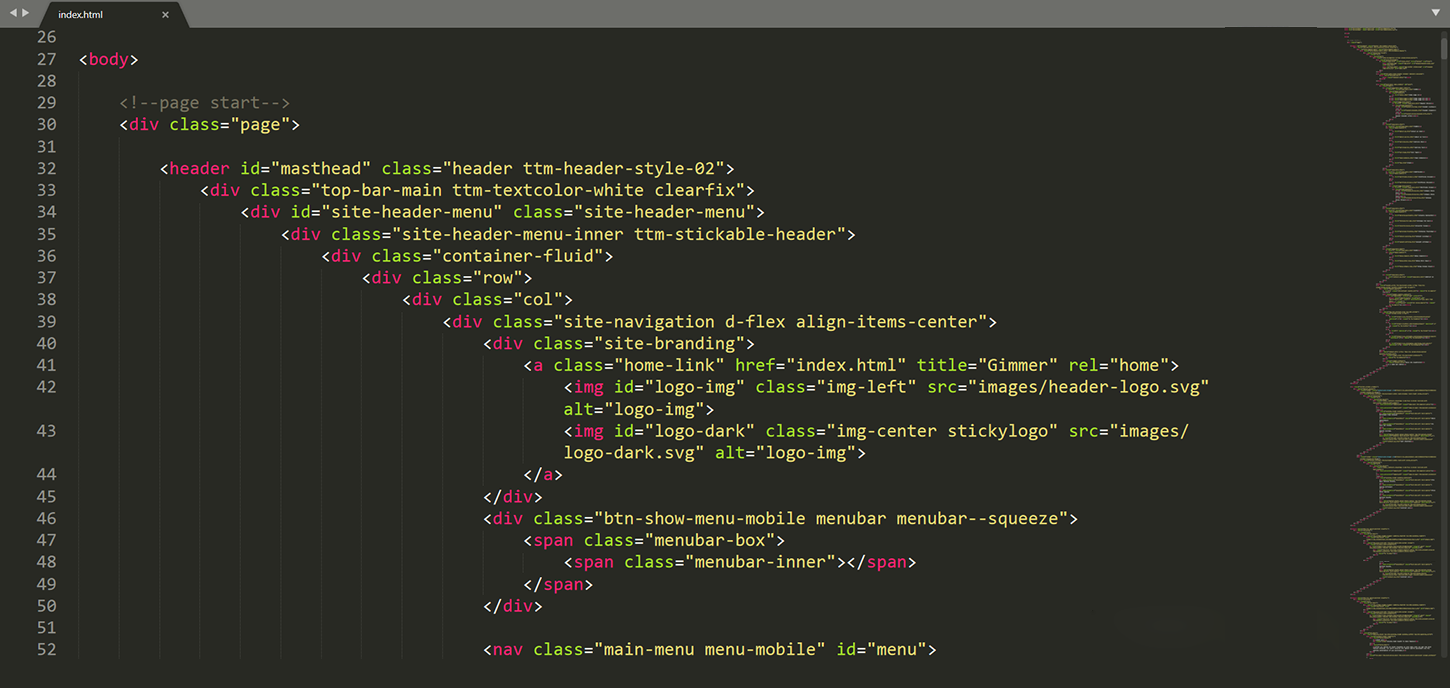1450x688 pixels.
Task: Click the closing div tag on line 50
Action: [x=513, y=606]
